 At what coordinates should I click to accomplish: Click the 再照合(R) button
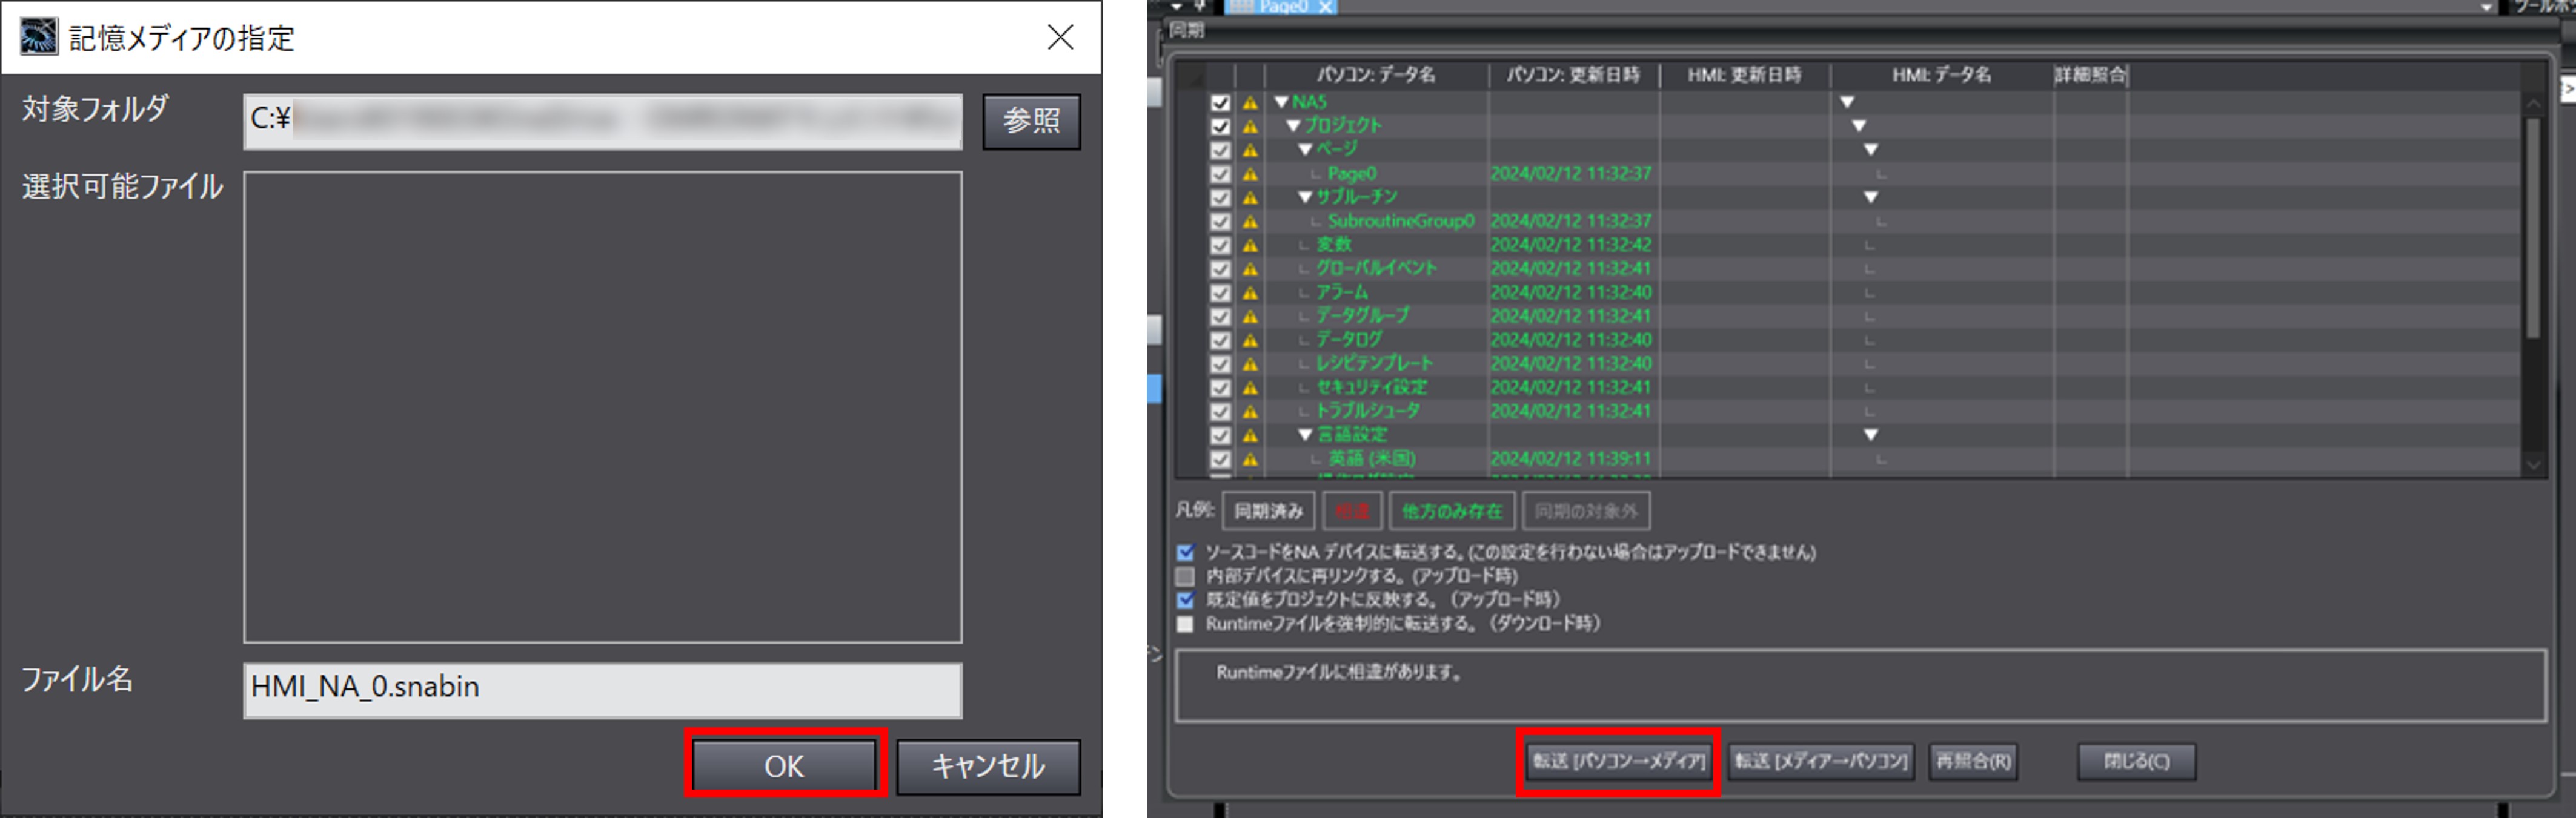coord(1973,761)
